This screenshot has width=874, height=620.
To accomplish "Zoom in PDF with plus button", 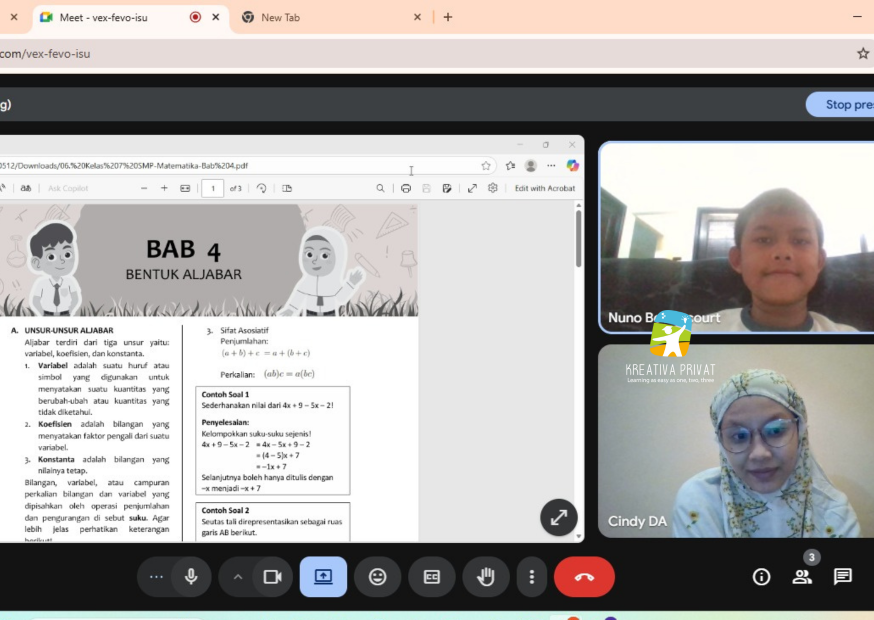I will (164, 188).
